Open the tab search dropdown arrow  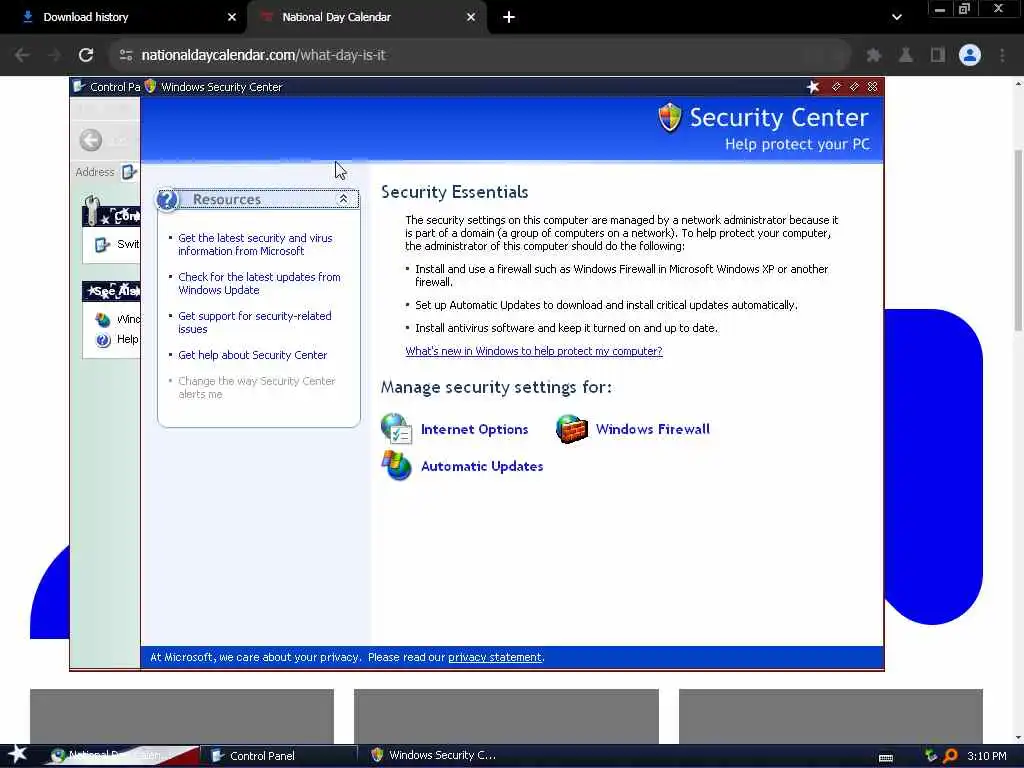[x=897, y=18]
